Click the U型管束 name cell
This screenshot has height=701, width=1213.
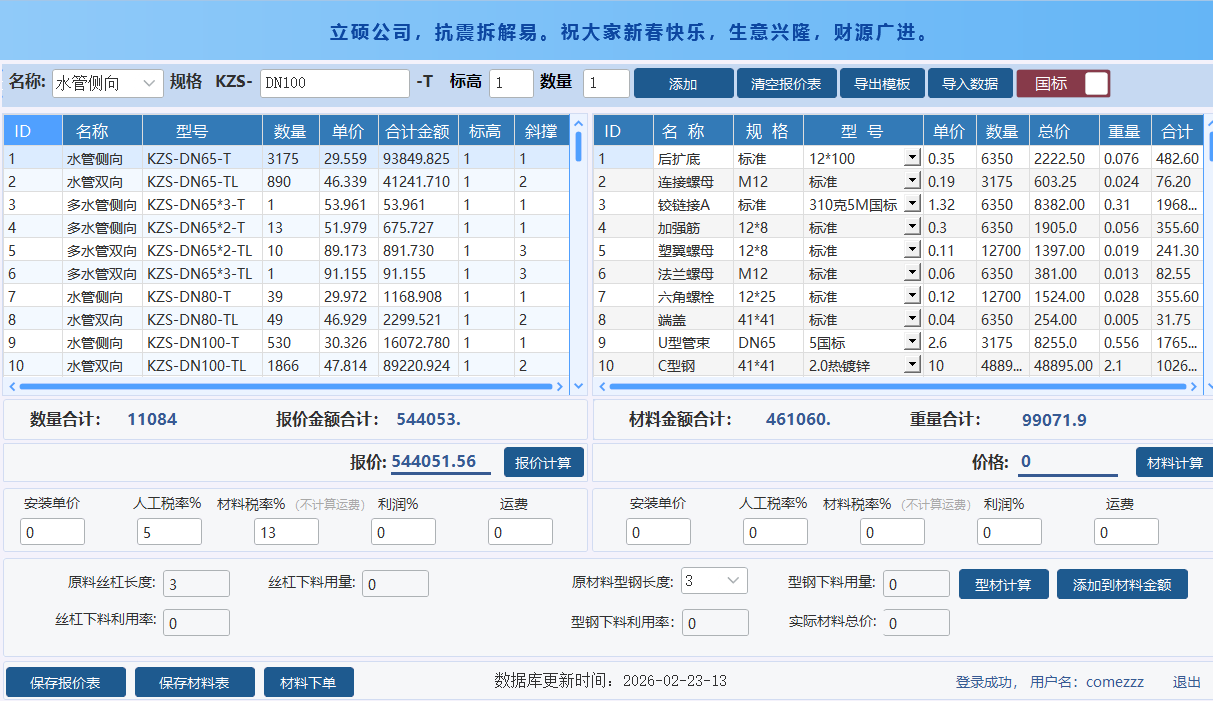693,342
